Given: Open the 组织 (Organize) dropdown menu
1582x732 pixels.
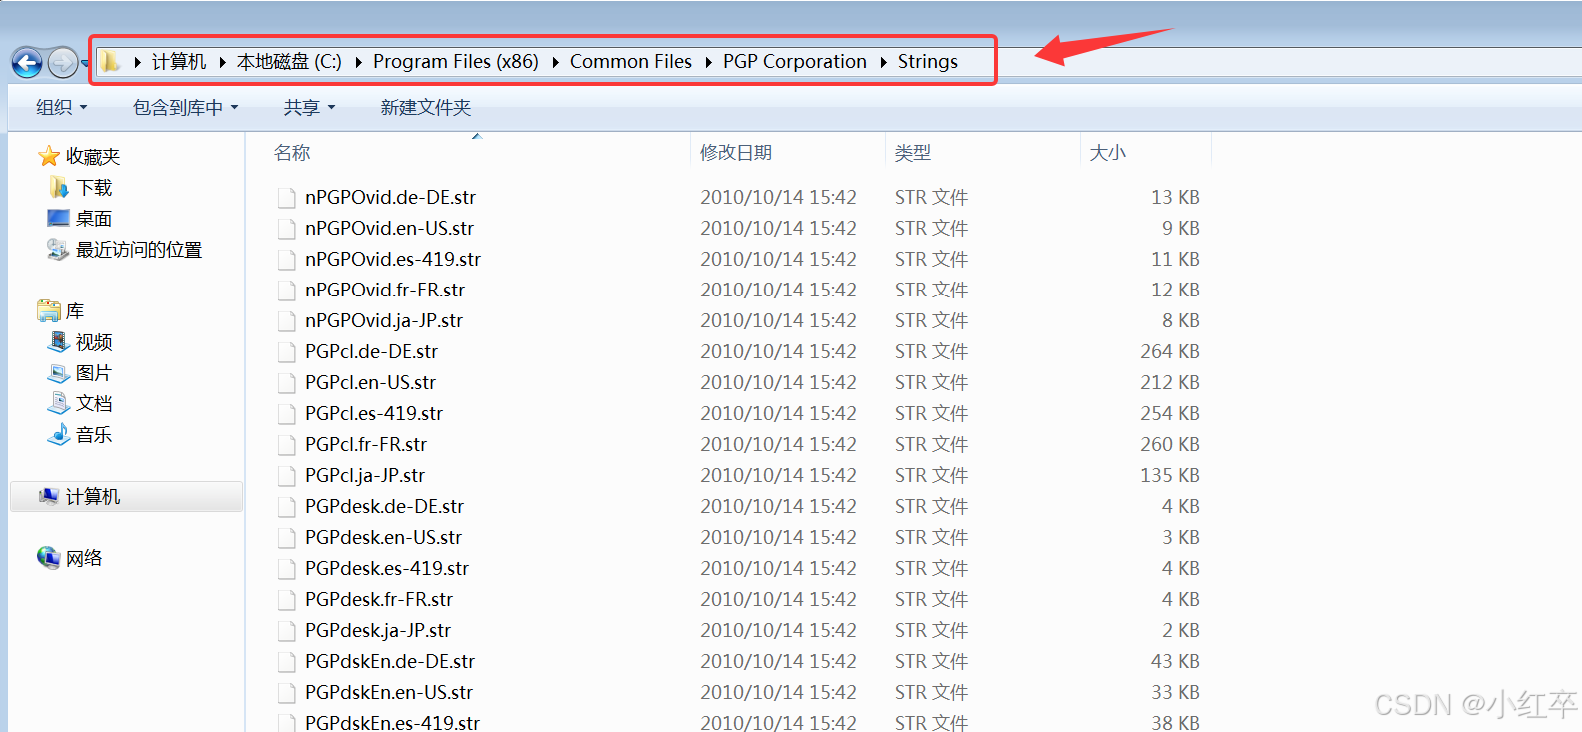Looking at the screenshot, I should pyautogui.click(x=62, y=107).
